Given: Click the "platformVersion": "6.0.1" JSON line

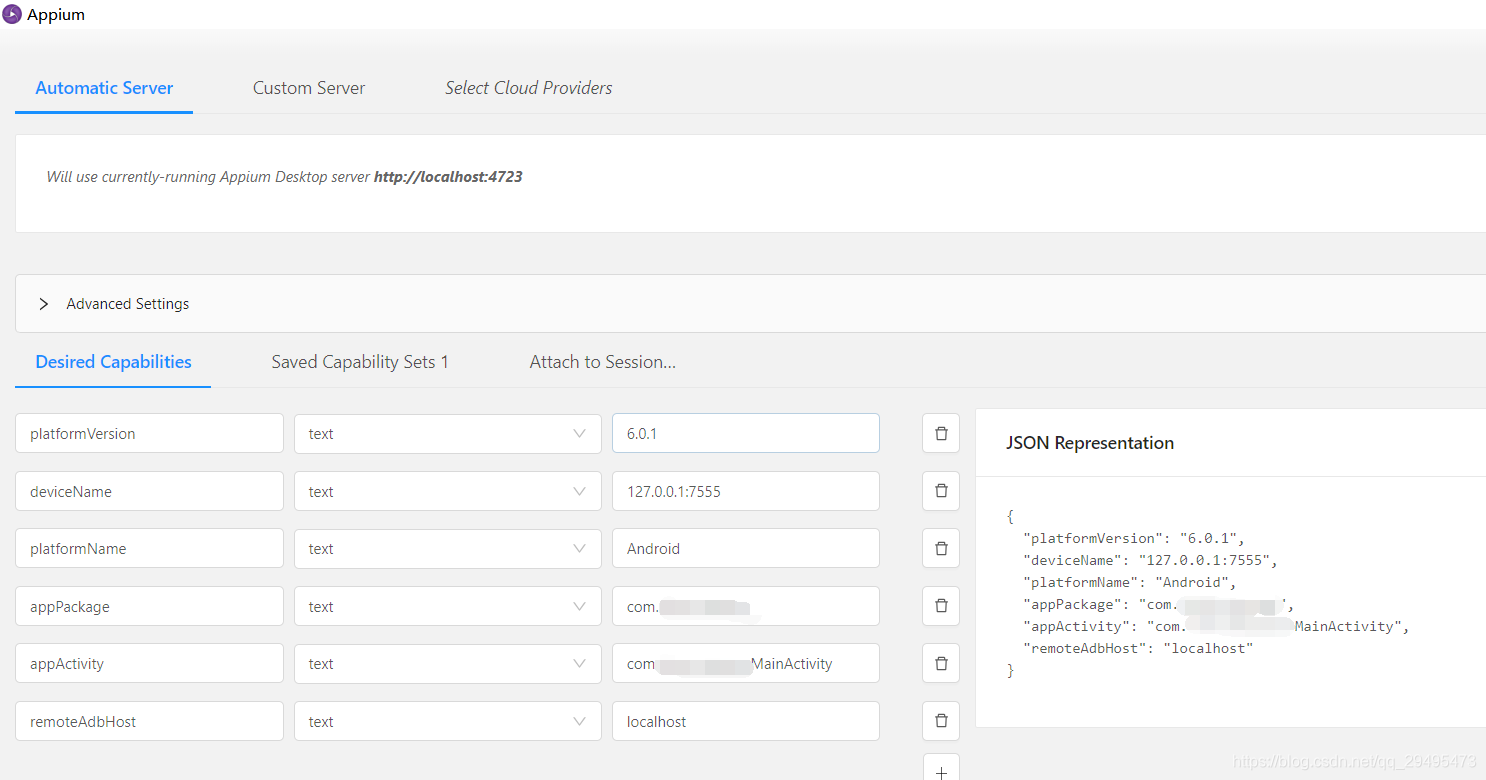Looking at the screenshot, I should 1134,538.
